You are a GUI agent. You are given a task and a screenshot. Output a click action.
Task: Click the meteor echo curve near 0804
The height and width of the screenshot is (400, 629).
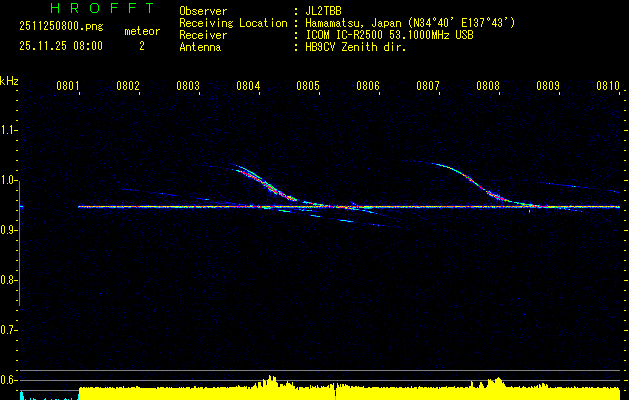pos(265,183)
